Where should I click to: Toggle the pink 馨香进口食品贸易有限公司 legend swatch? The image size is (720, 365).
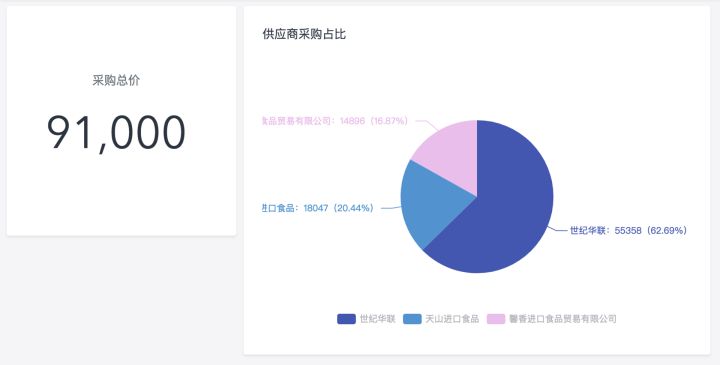pyautogui.click(x=496, y=319)
